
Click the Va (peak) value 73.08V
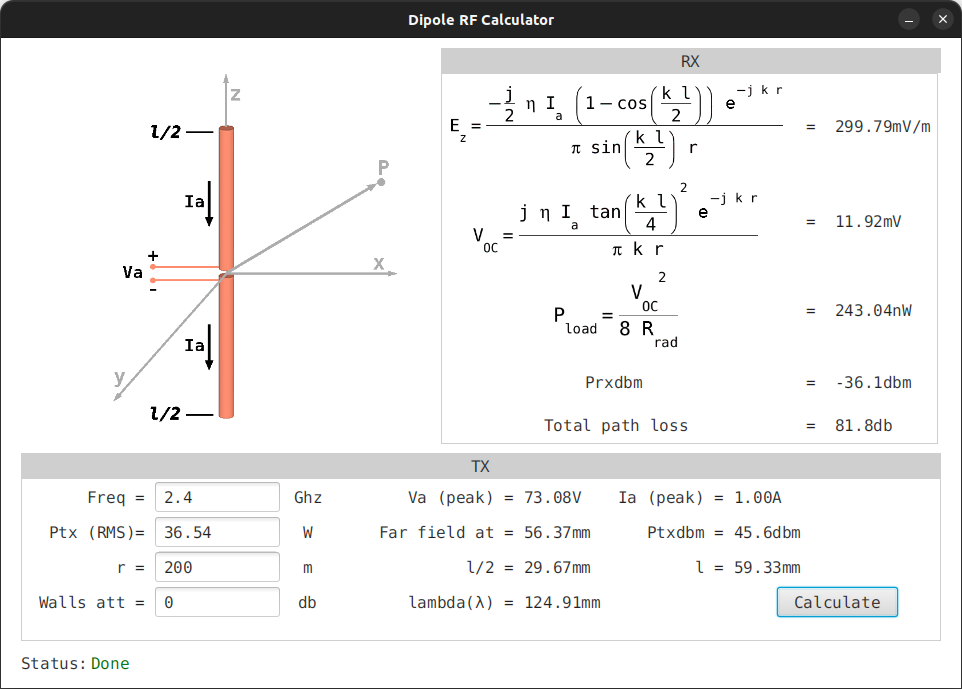(x=552, y=498)
